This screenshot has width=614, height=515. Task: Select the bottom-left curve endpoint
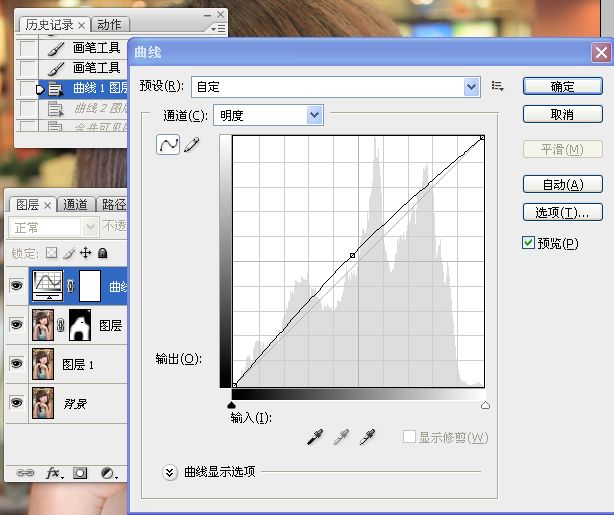pyautogui.click(x=235, y=385)
